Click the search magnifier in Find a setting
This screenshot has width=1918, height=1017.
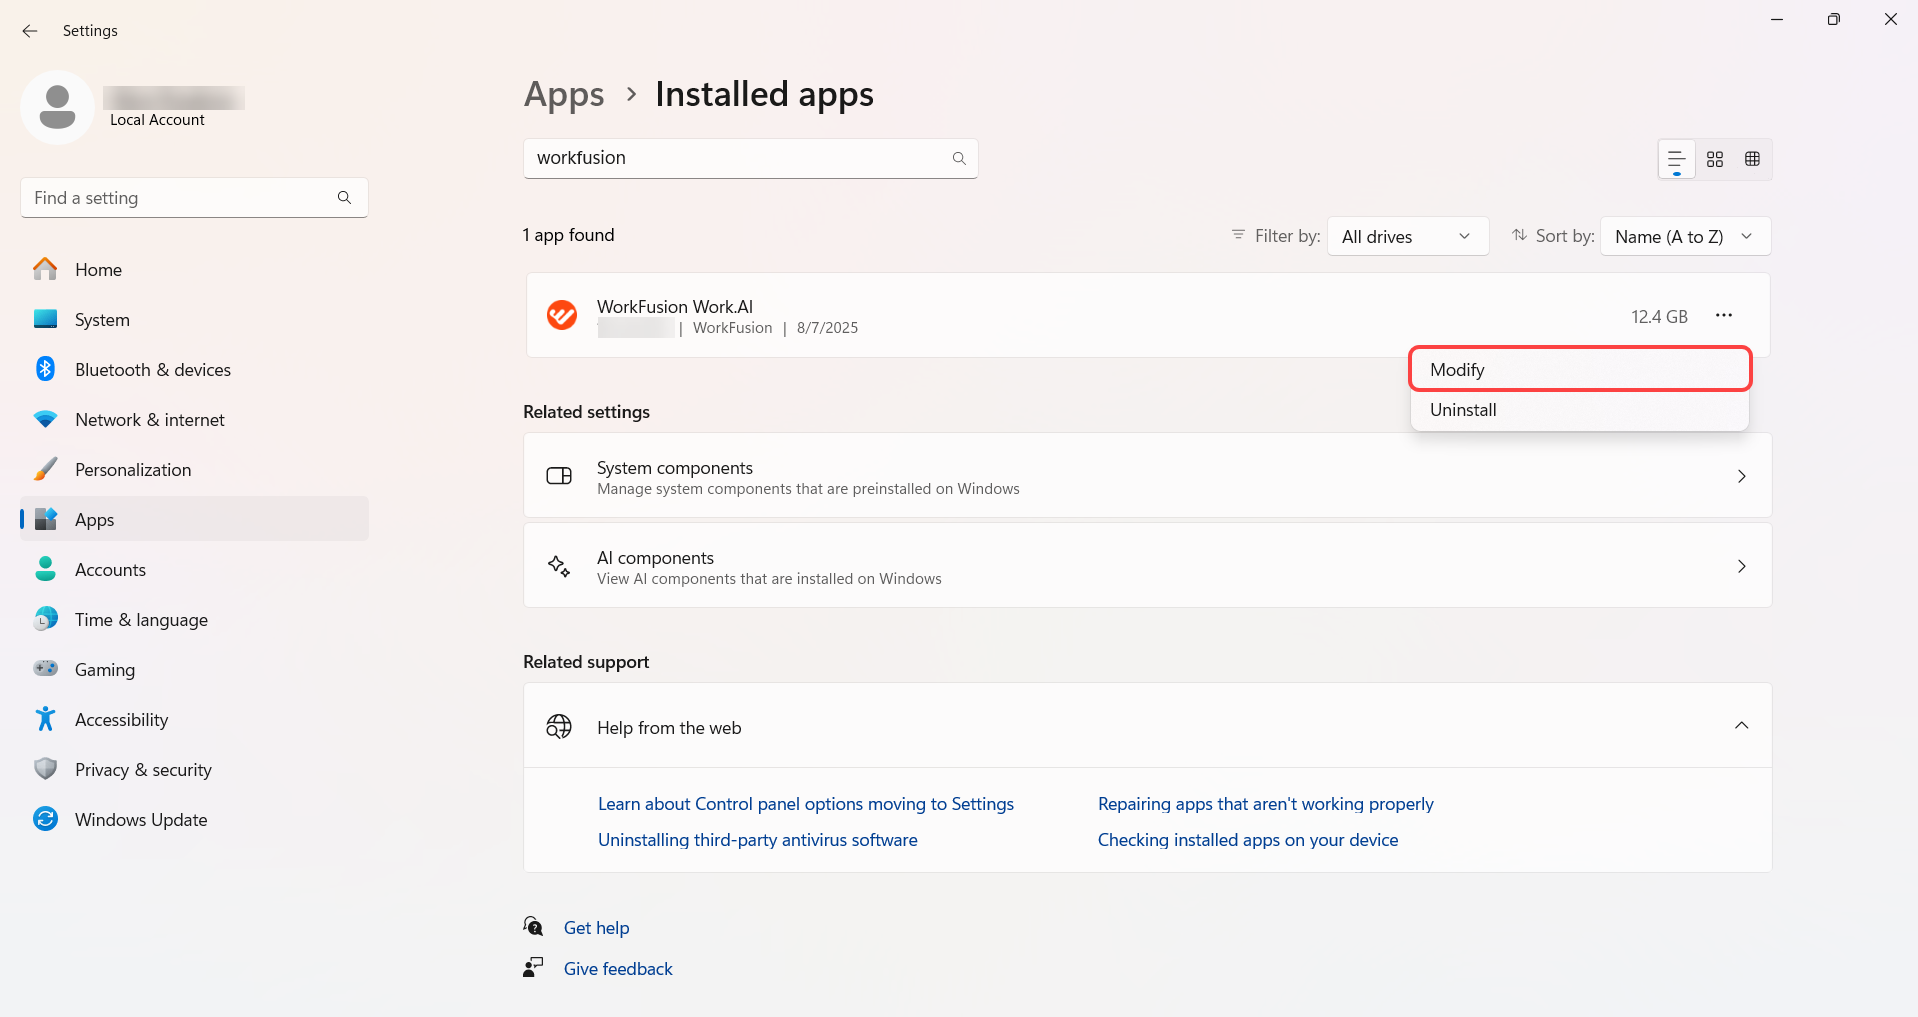[344, 198]
